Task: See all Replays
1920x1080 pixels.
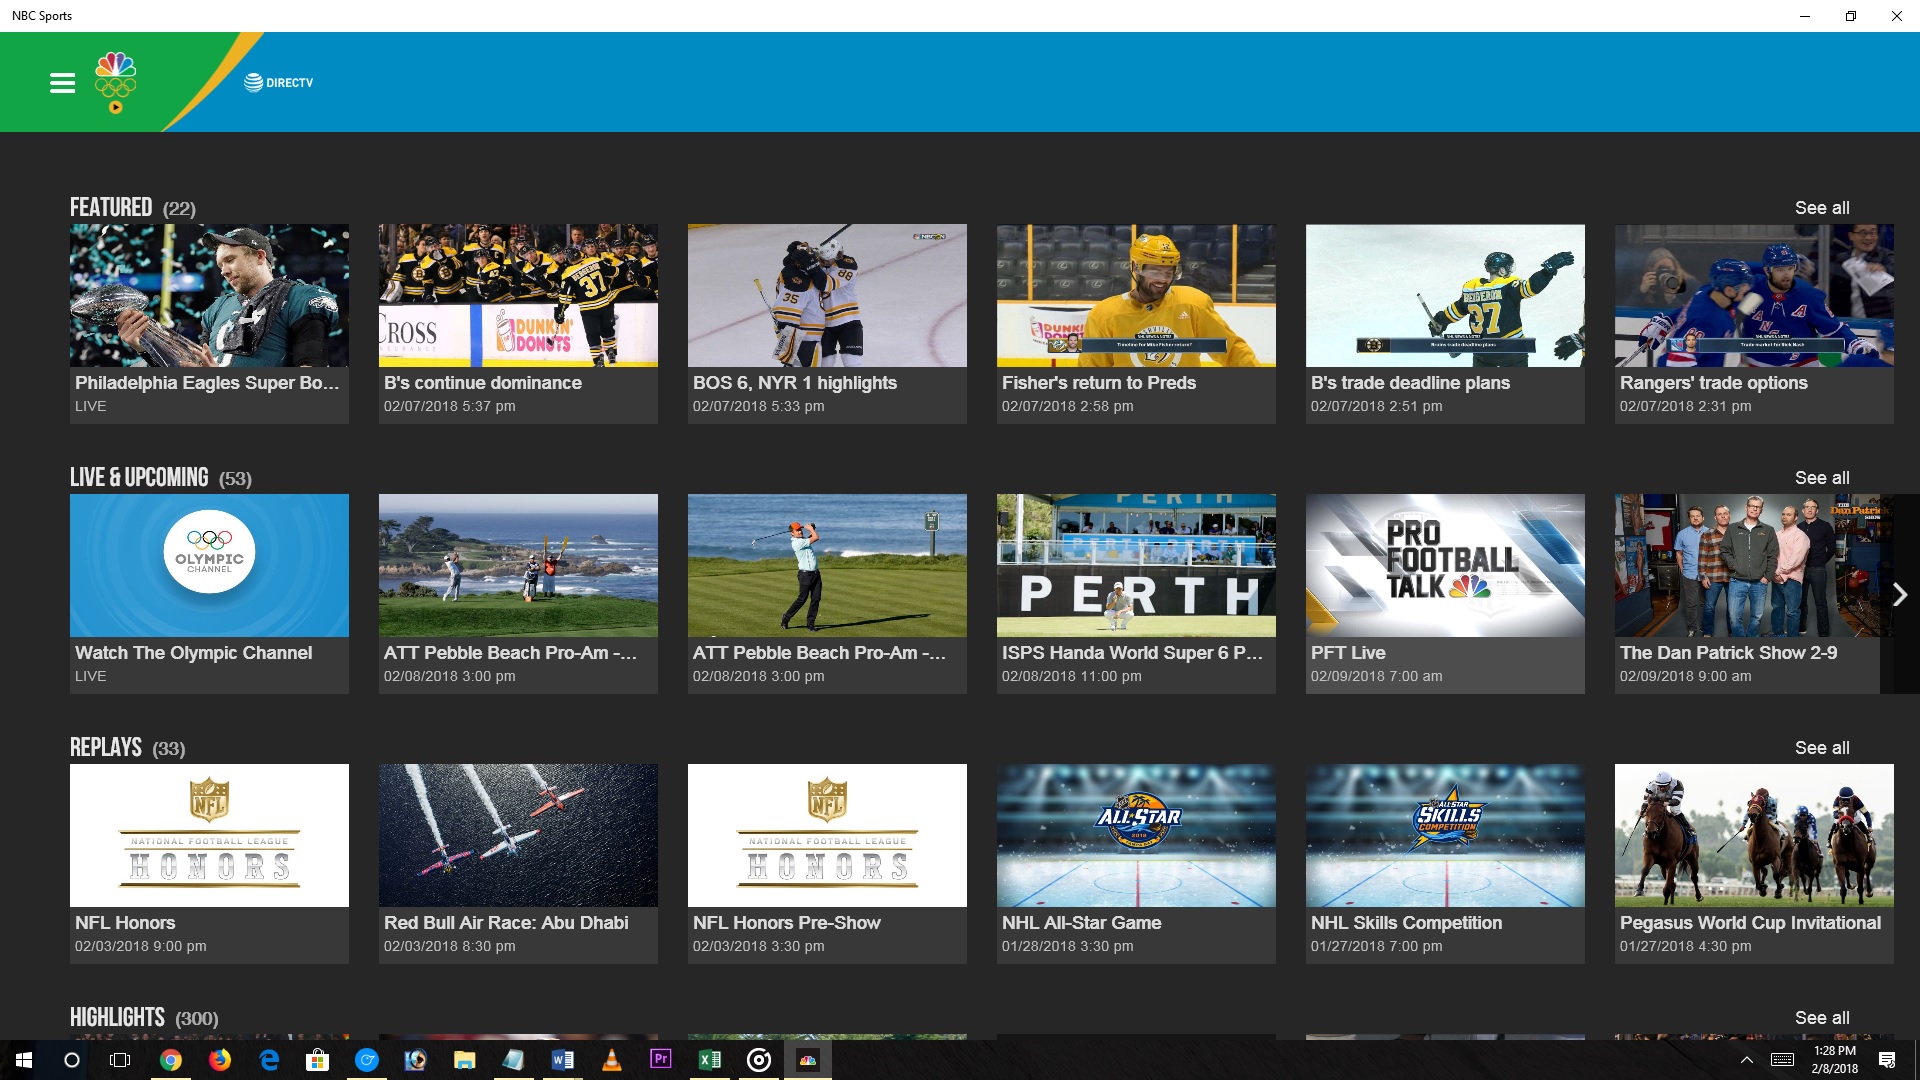Action: [1821, 748]
